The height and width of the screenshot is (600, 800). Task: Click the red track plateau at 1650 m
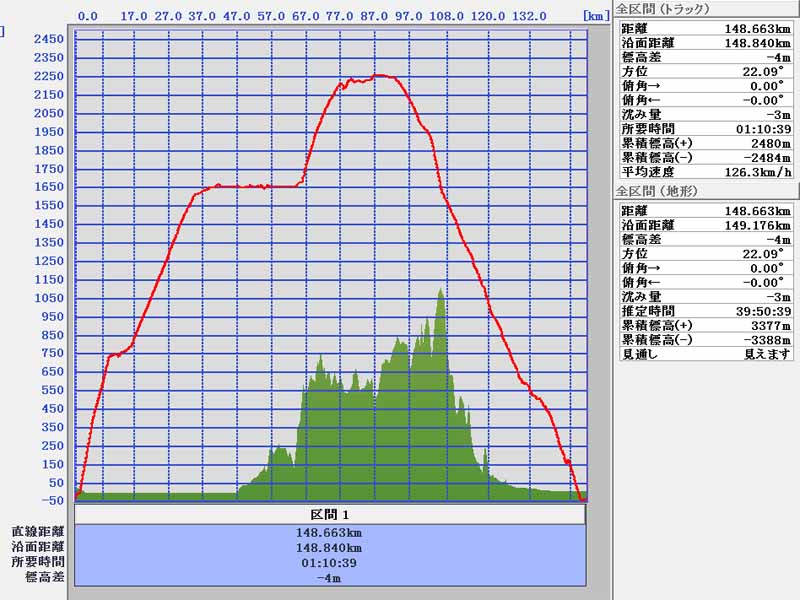250,186
